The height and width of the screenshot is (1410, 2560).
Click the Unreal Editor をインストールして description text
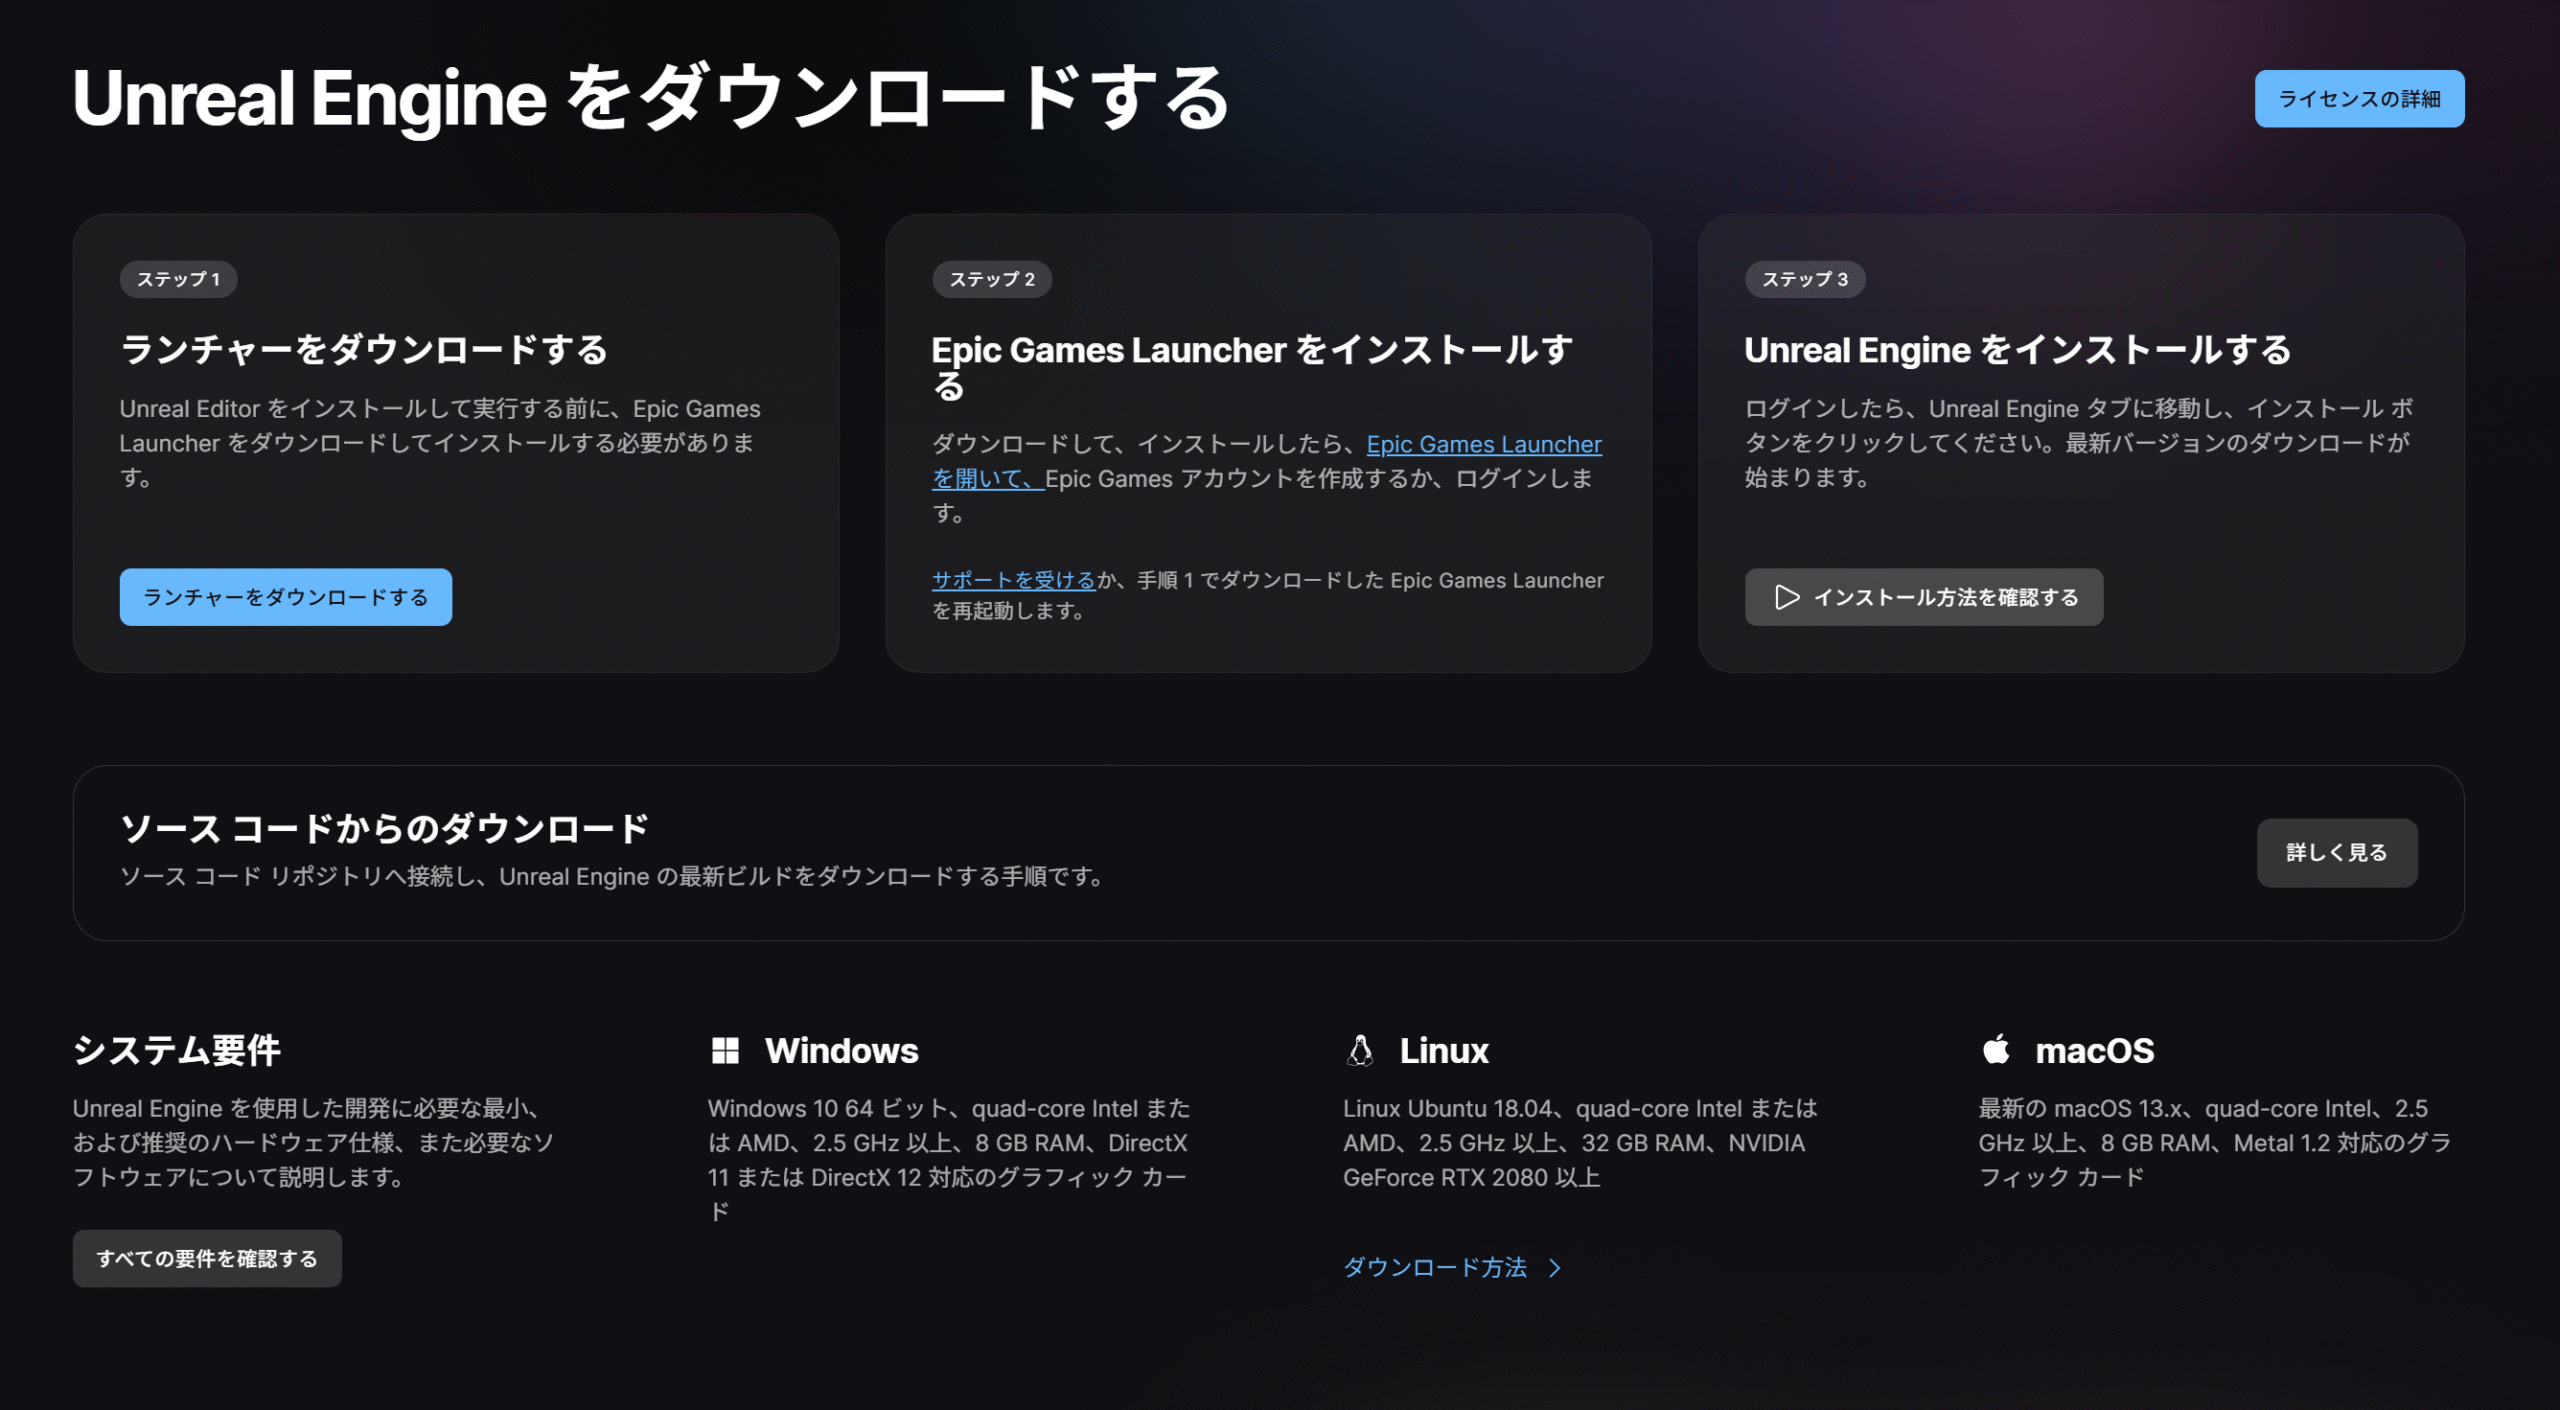(440, 443)
